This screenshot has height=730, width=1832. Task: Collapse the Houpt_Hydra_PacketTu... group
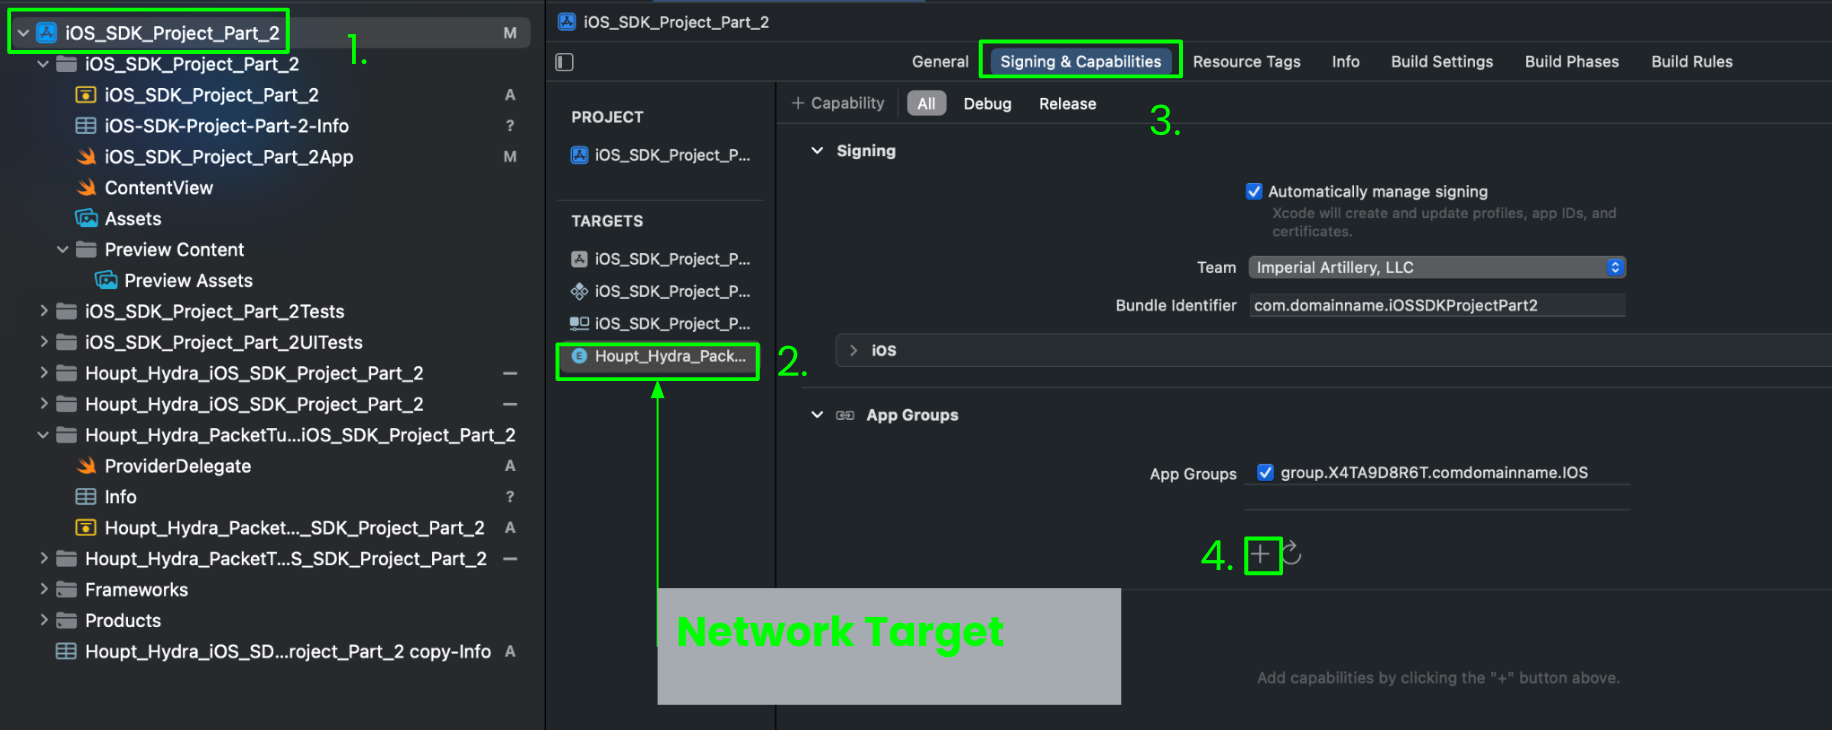pos(43,435)
